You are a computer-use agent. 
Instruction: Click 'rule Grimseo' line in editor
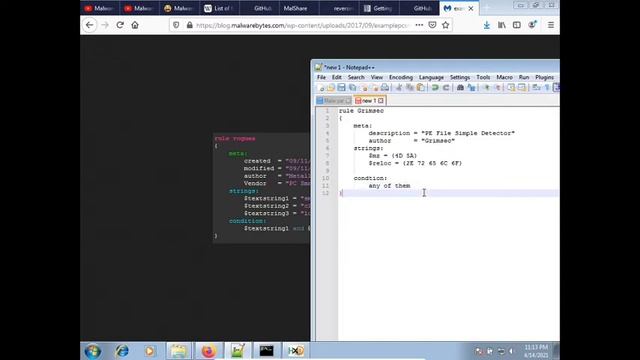click(x=361, y=111)
